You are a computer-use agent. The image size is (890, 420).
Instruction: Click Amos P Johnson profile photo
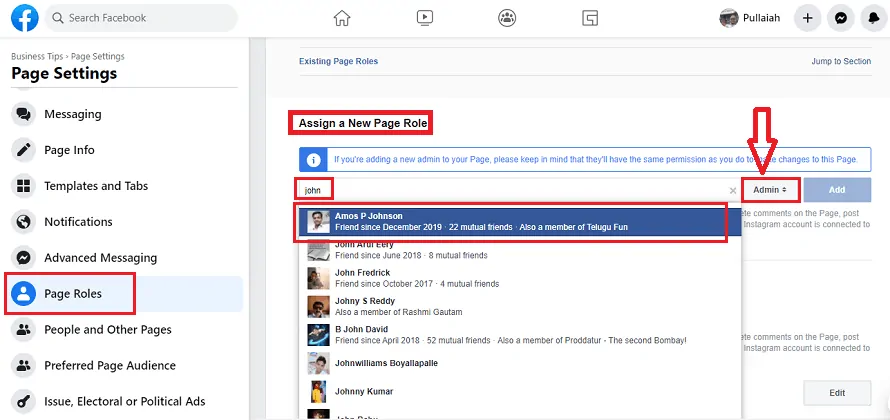point(318,222)
